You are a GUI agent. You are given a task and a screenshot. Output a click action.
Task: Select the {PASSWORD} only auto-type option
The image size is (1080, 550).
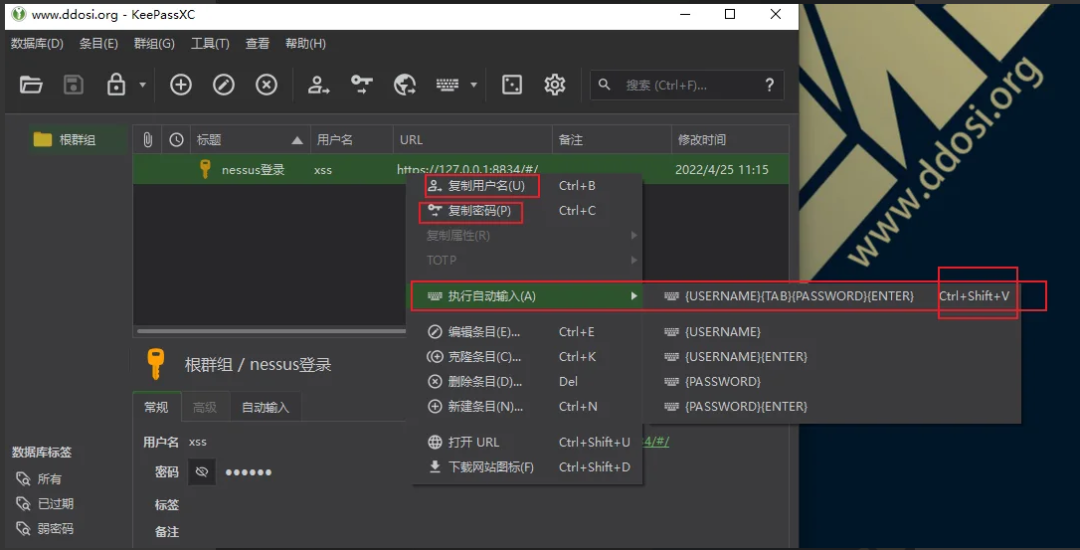tap(833, 381)
